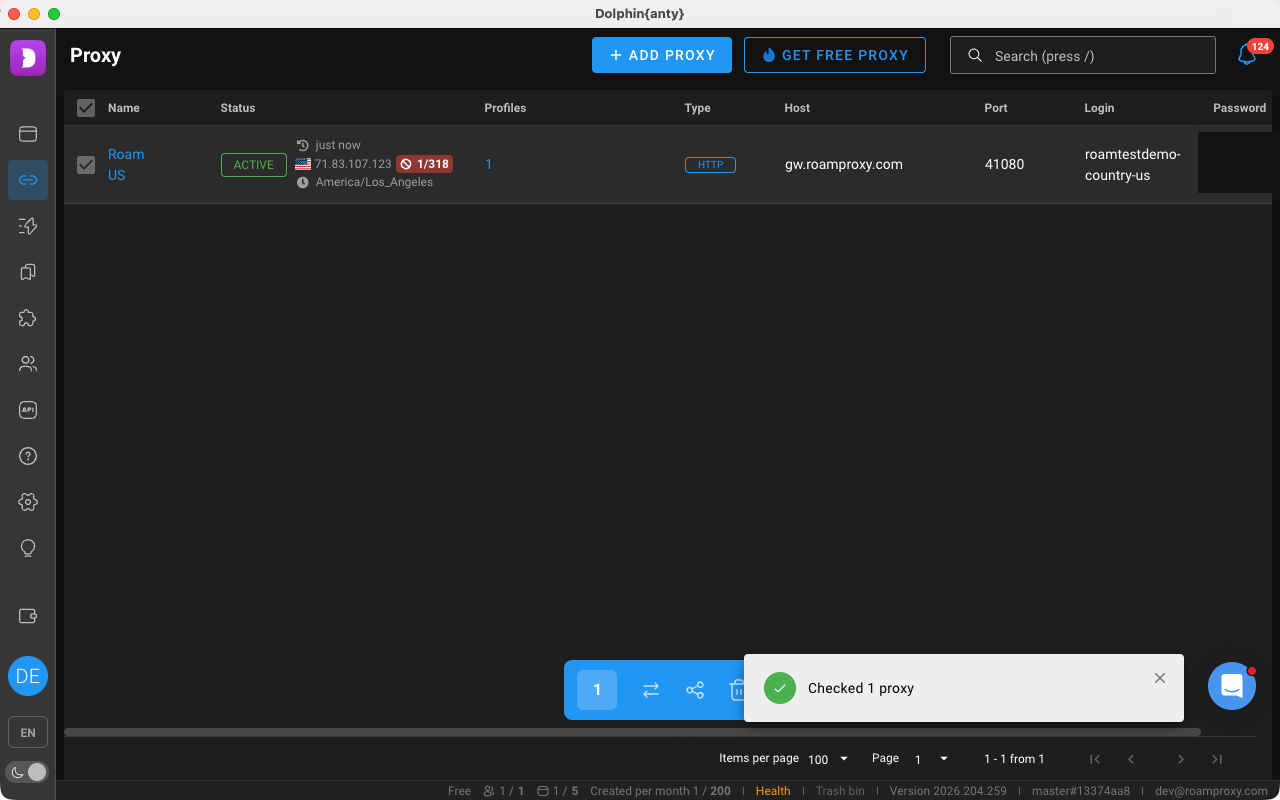
Task: Click the login roamtestdemo-country-us cell
Action: pyautogui.click(x=1133, y=165)
